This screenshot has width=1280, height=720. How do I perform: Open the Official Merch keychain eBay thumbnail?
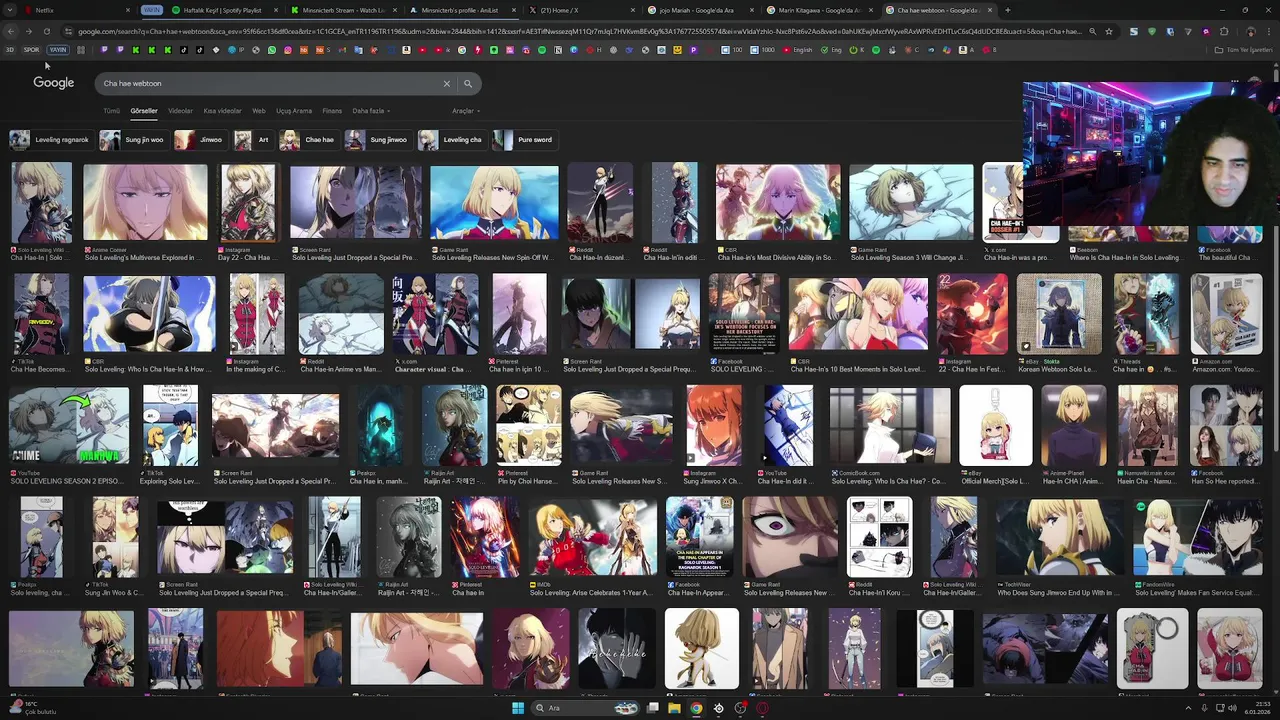[995, 425]
